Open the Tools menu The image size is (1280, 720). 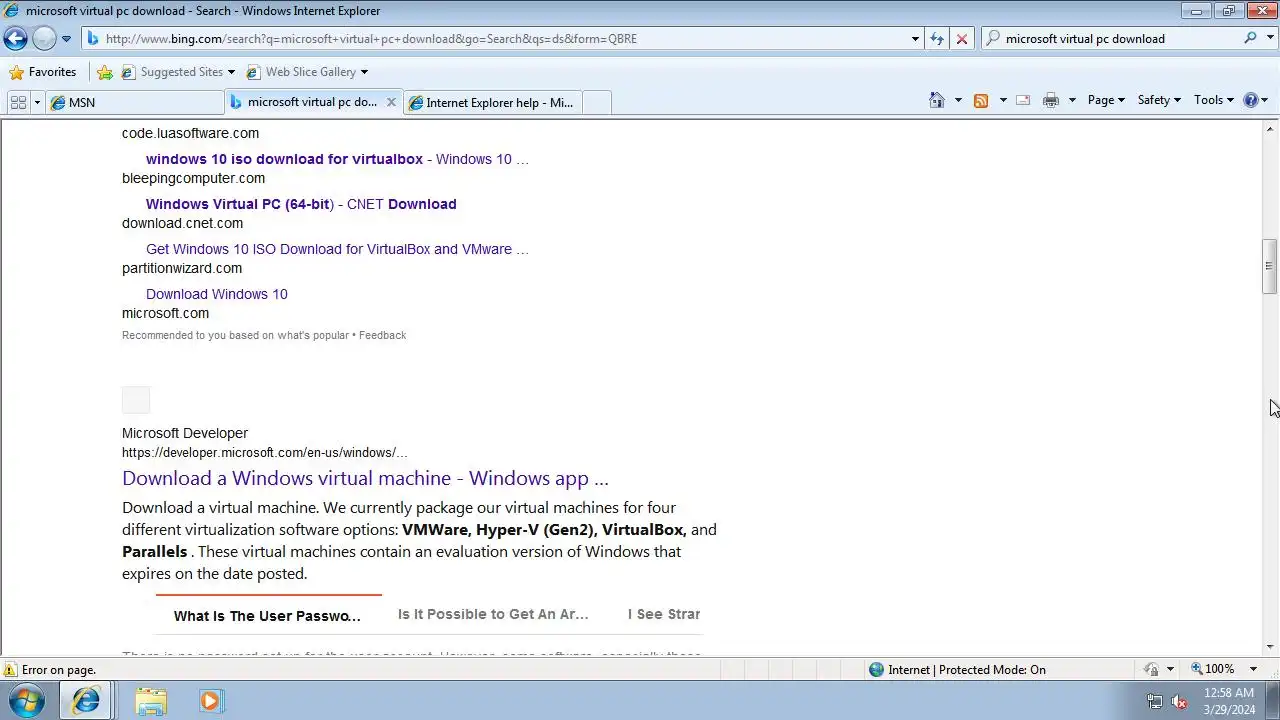[x=1214, y=100]
